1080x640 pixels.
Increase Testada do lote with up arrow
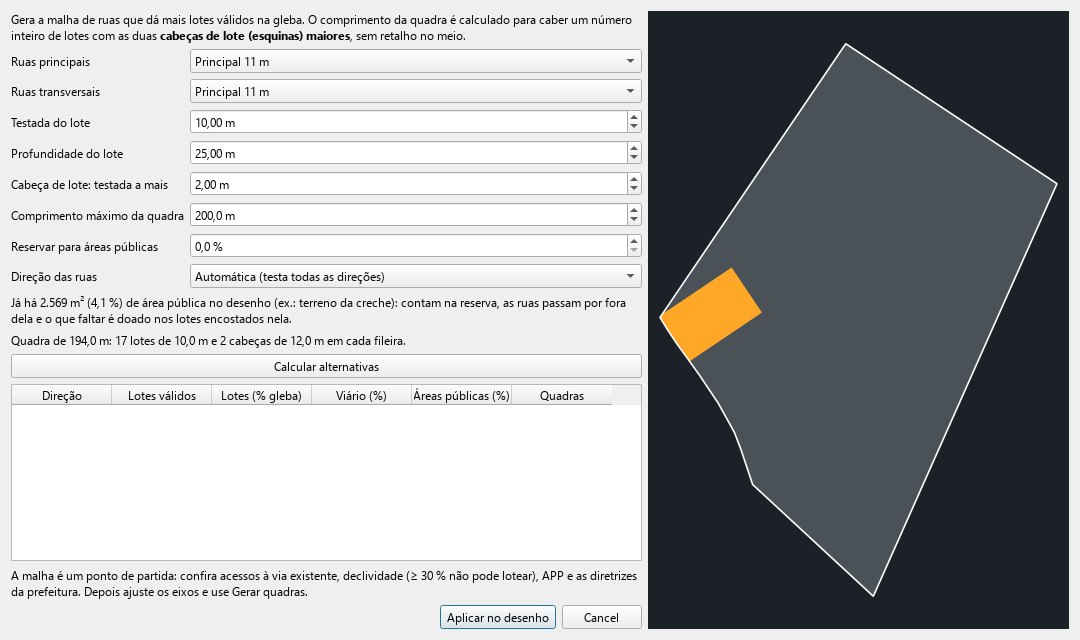tap(634, 117)
